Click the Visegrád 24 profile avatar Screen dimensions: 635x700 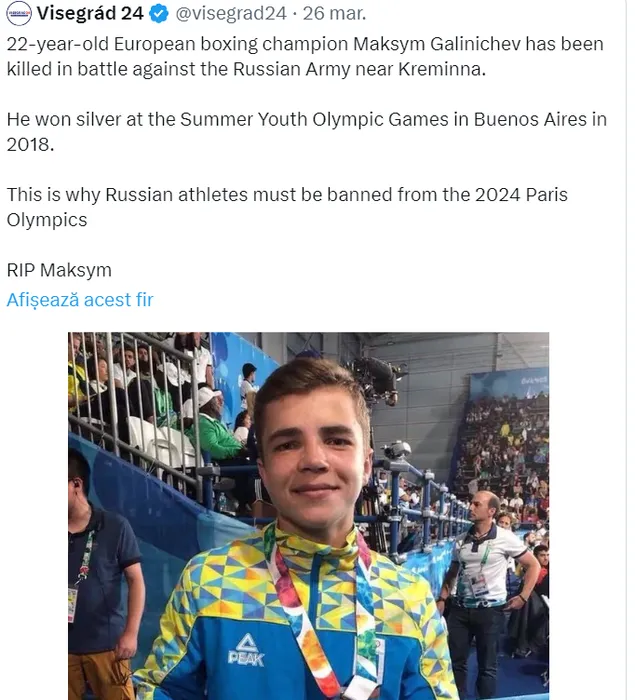[x=17, y=14]
